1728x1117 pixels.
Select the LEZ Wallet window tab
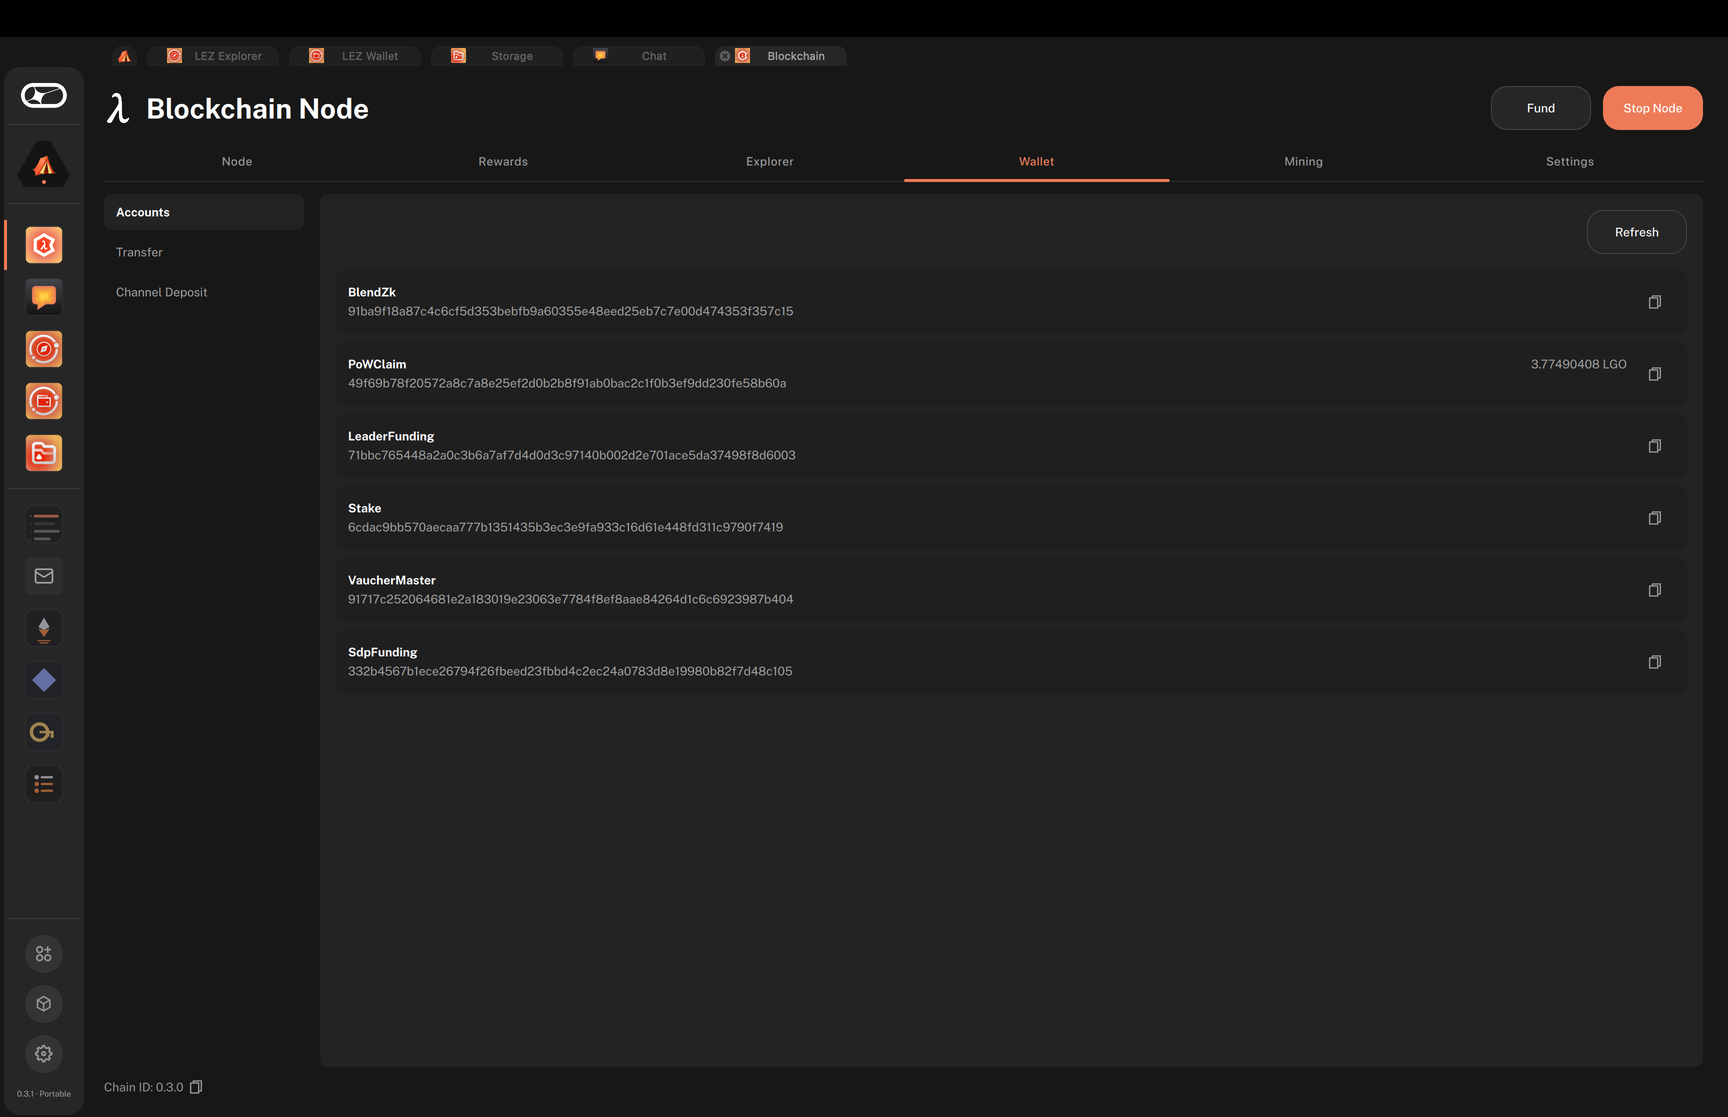coord(355,56)
